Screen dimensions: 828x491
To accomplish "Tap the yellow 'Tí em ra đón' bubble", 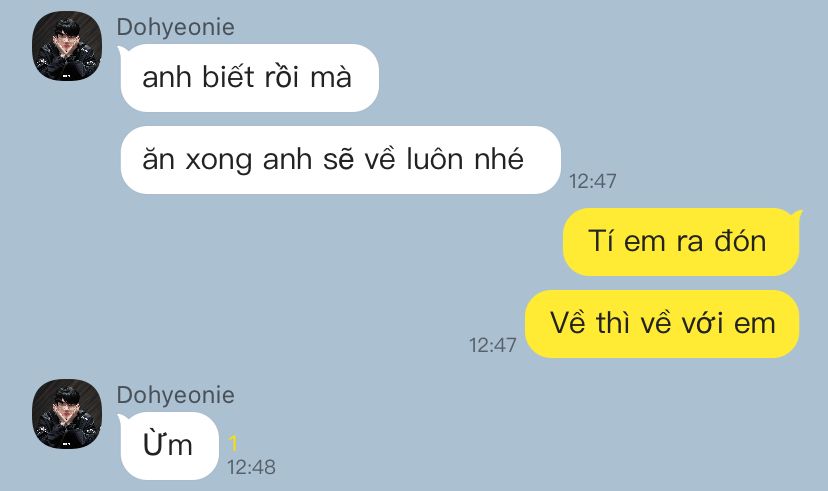I will point(681,242).
